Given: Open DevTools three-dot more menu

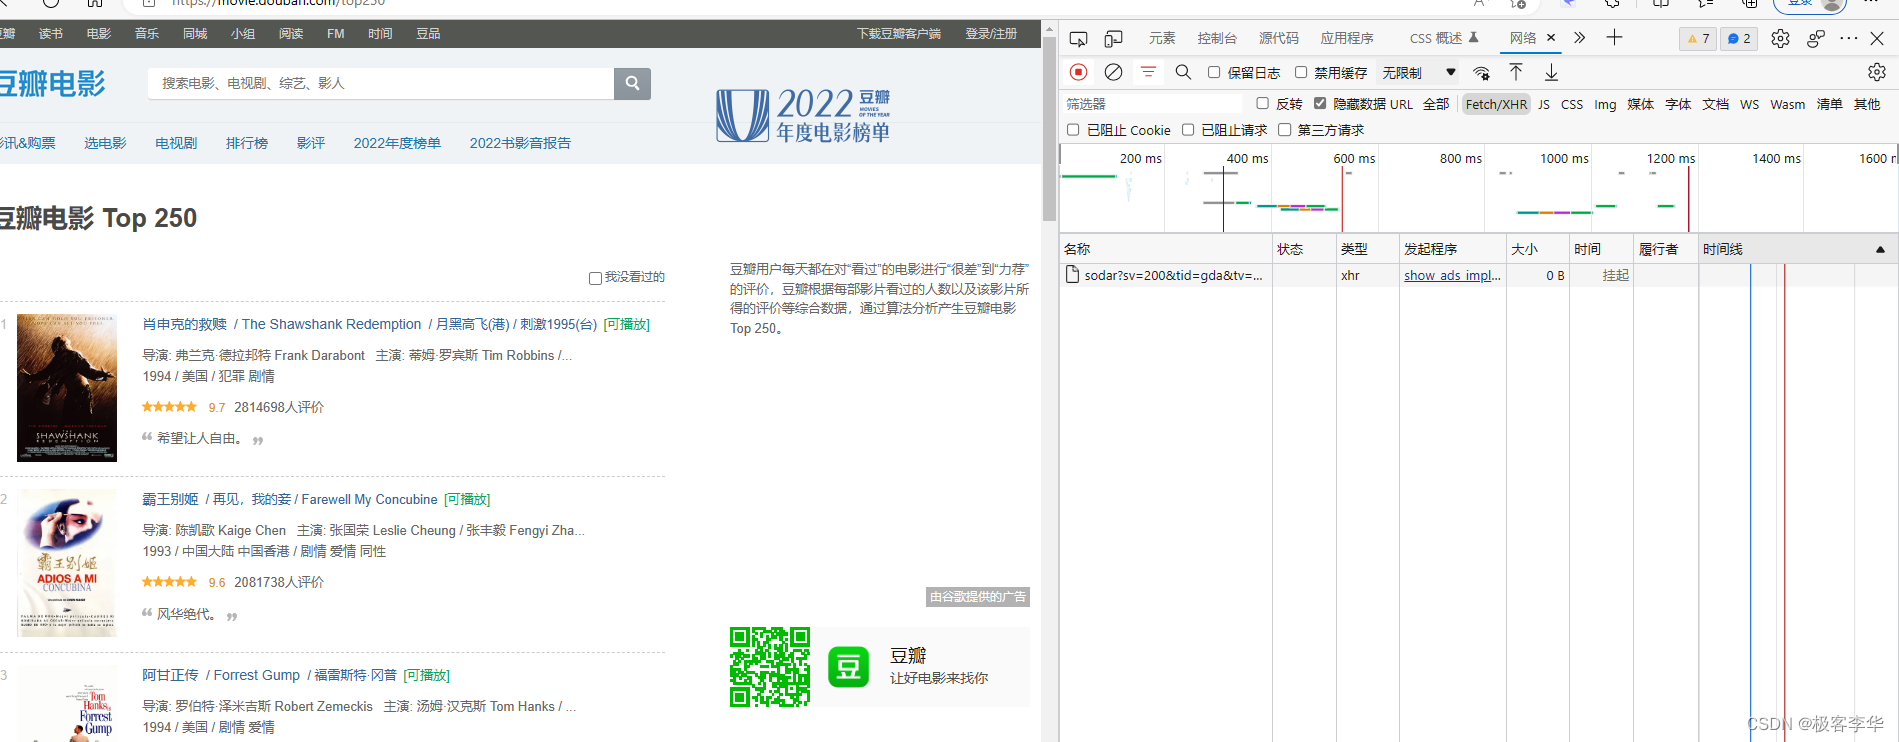Looking at the screenshot, I should tap(1849, 39).
